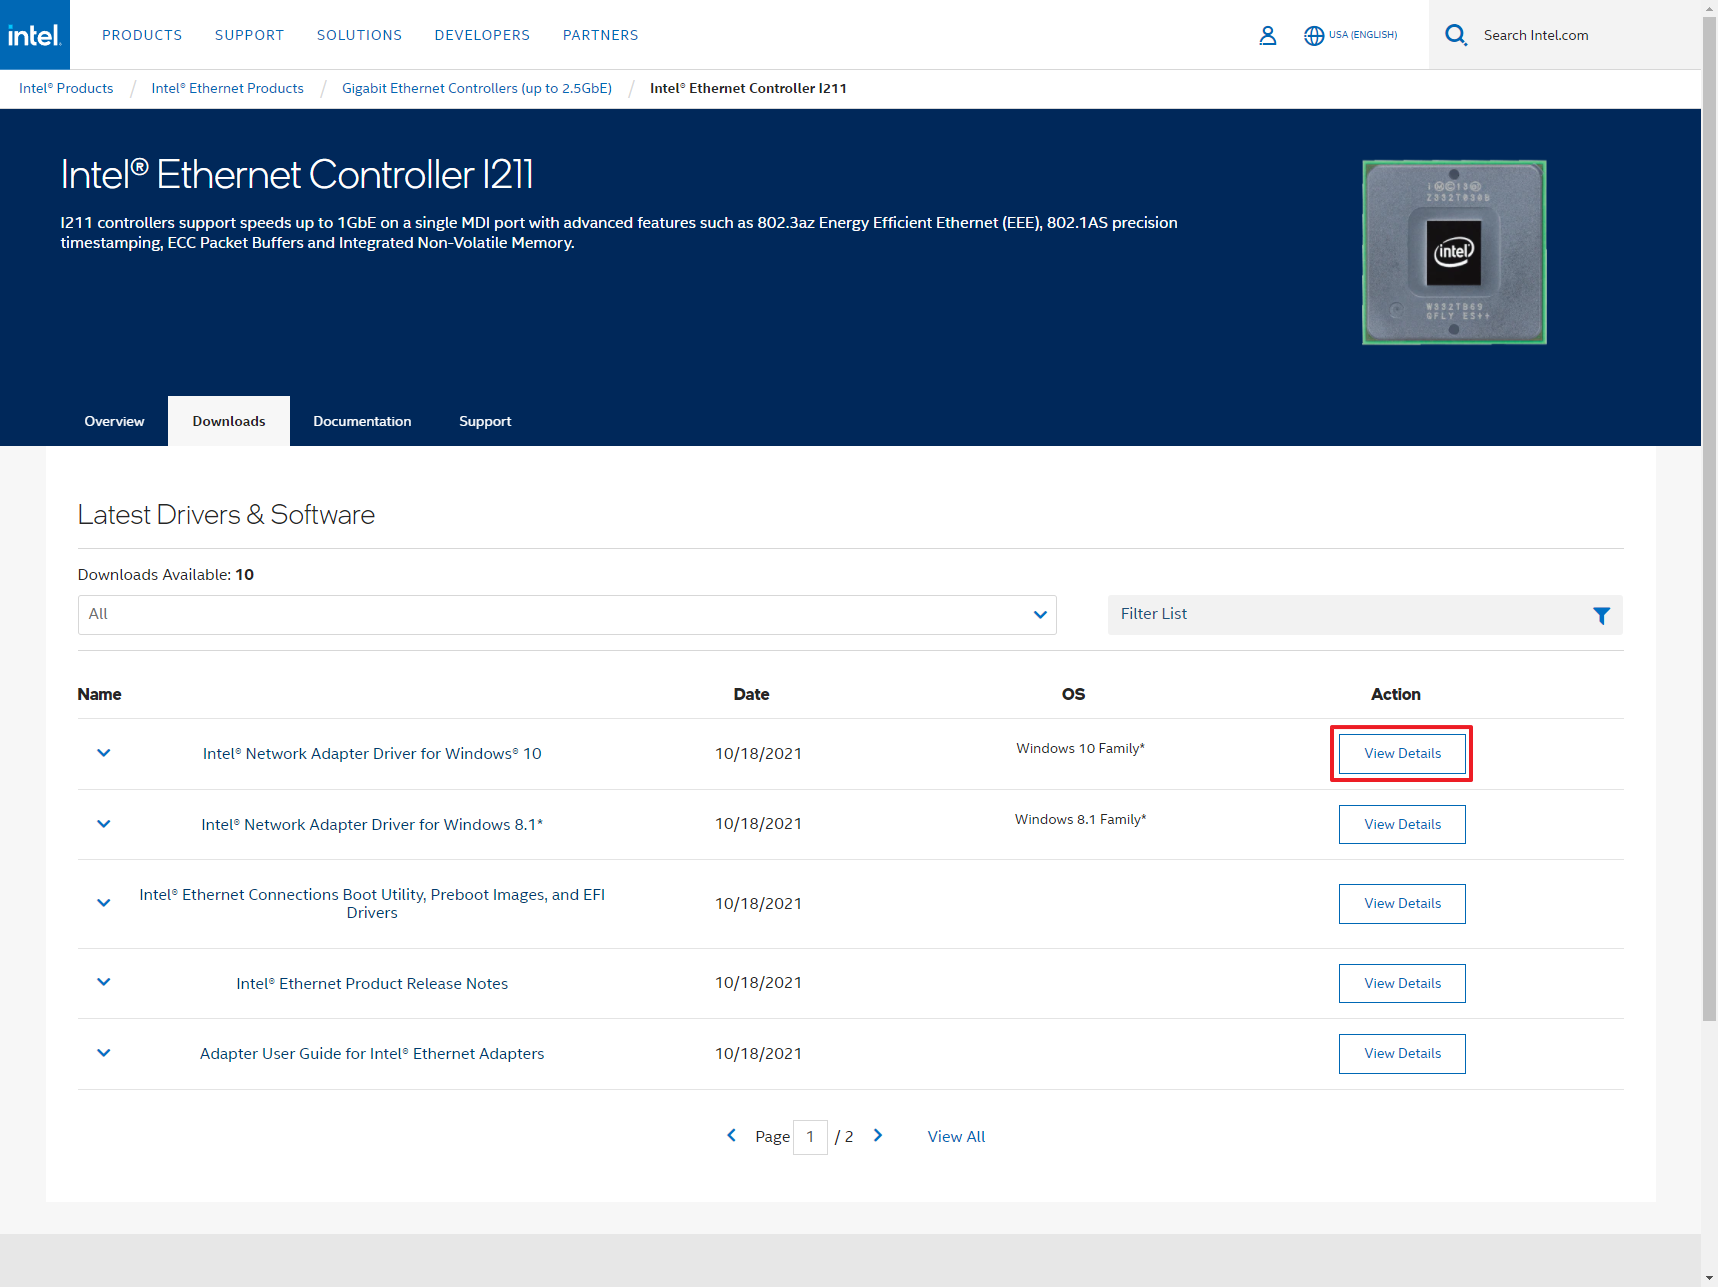Select the Downloads tab
Screen dimensions: 1718x1287
(x=229, y=421)
